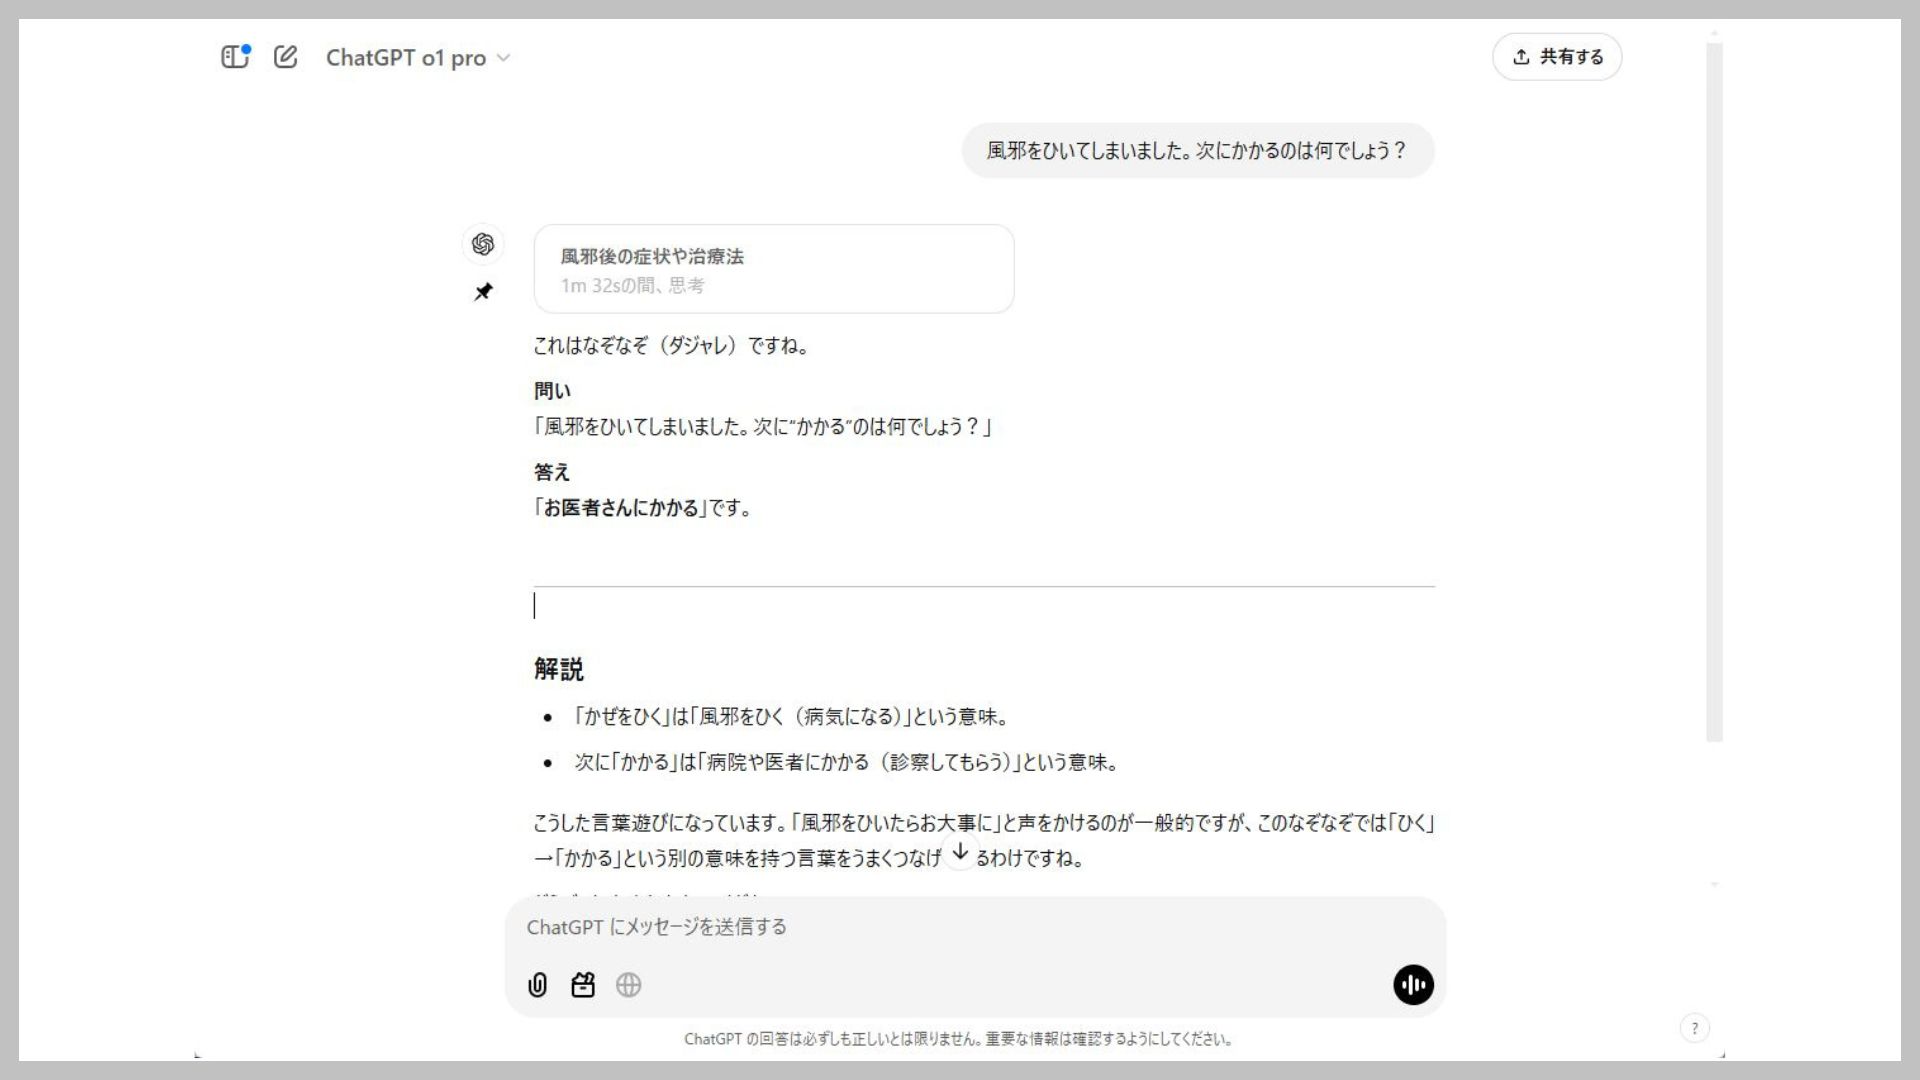Open help via the question mark icon
The width and height of the screenshot is (1920, 1080).
pos(1694,1027)
